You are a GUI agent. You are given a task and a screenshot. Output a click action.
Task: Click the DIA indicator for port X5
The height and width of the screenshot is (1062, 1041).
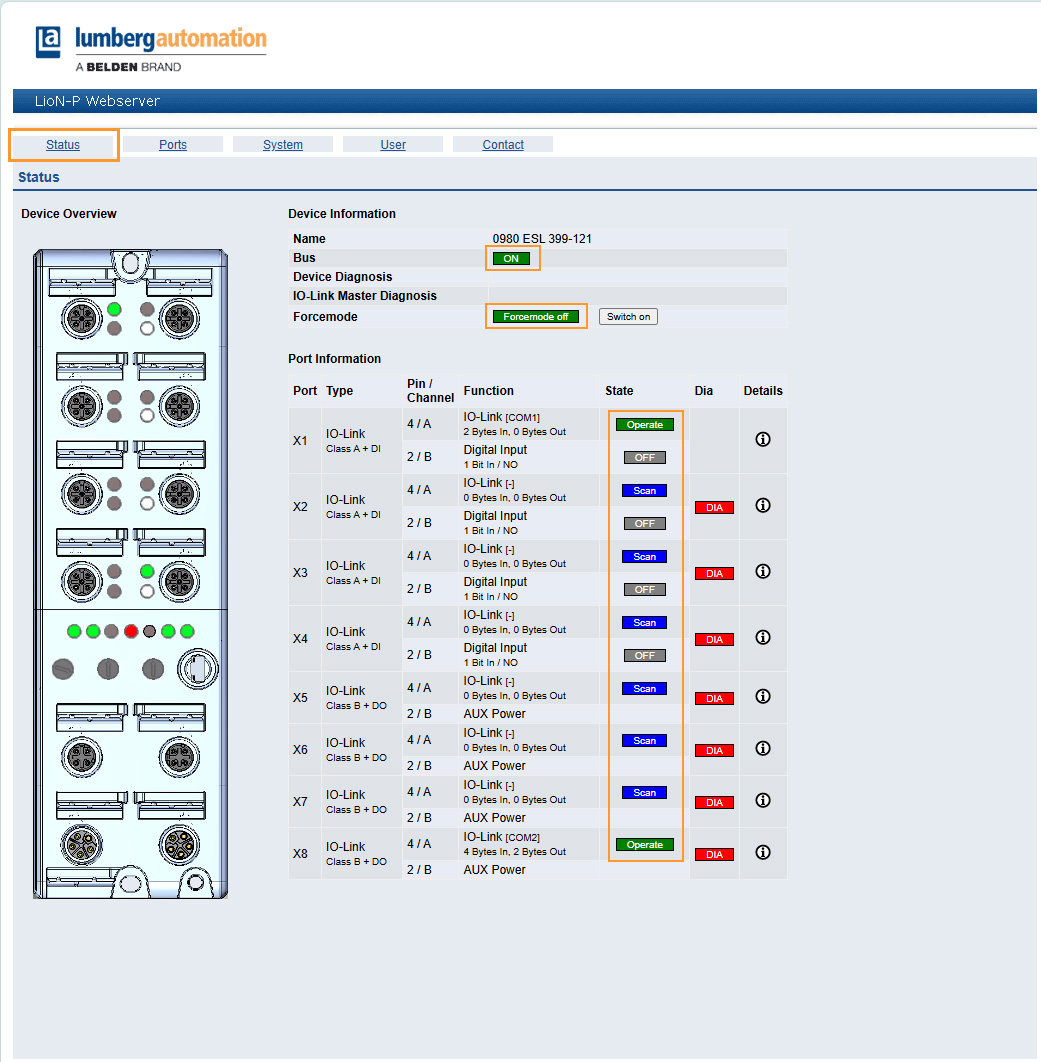pyautogui.click(x=713, y=698)
